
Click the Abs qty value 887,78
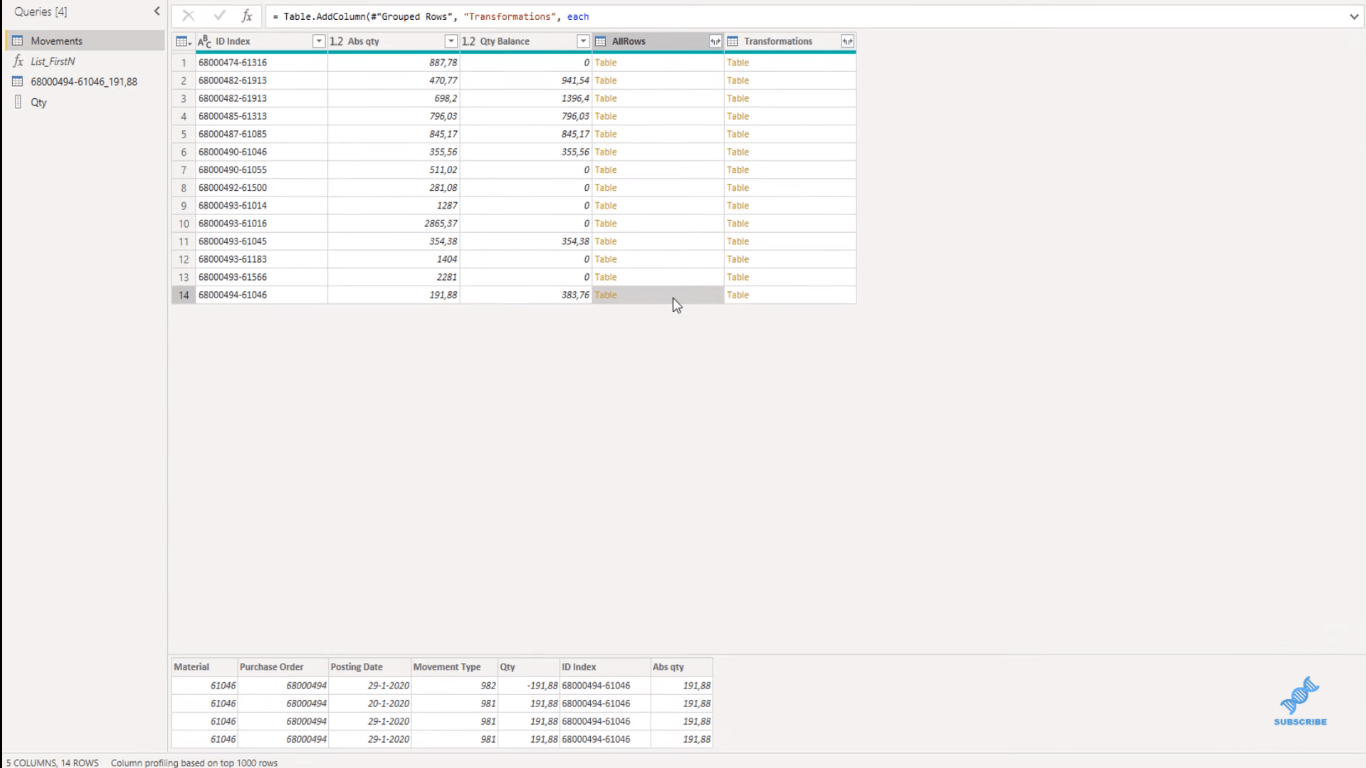[x=443, y=62]
